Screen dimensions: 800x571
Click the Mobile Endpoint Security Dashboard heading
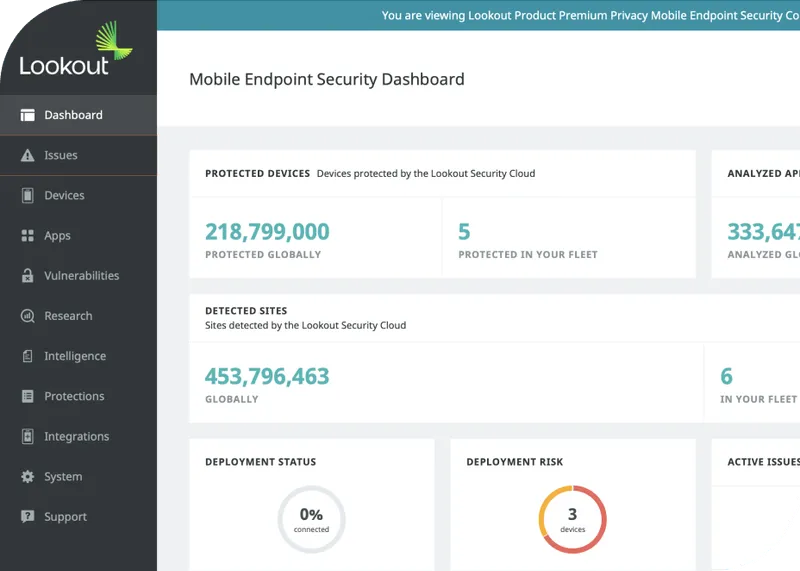(x=327, y=79)
